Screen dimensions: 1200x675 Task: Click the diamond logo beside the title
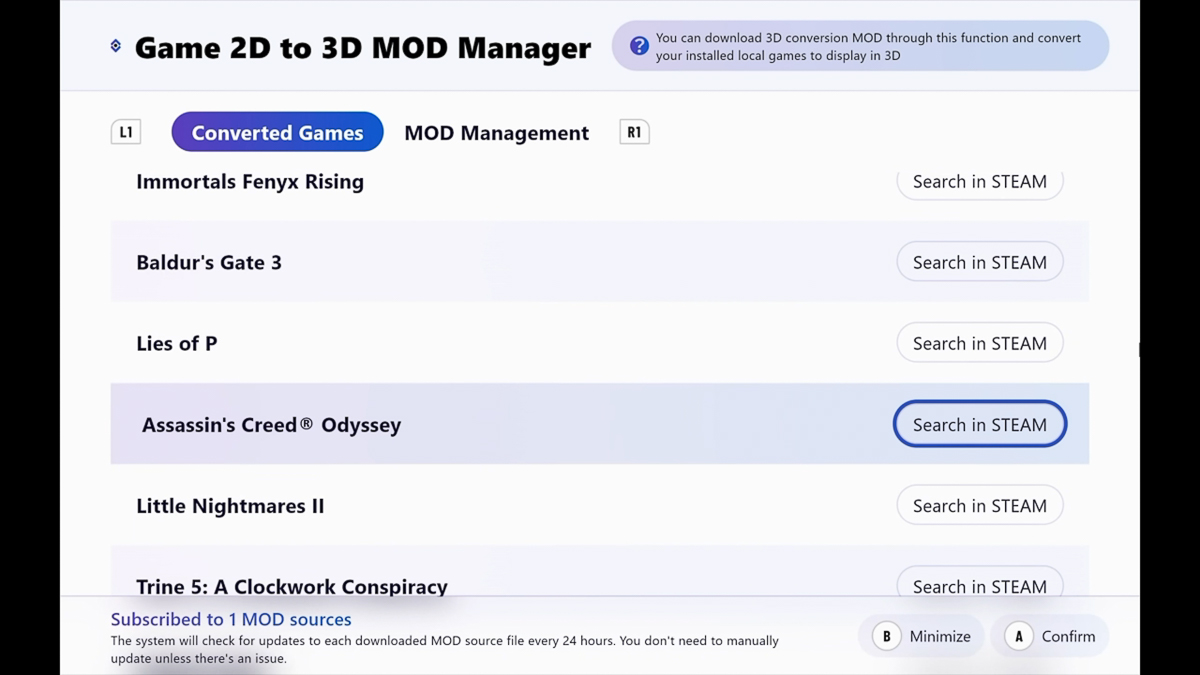(116, 46)
